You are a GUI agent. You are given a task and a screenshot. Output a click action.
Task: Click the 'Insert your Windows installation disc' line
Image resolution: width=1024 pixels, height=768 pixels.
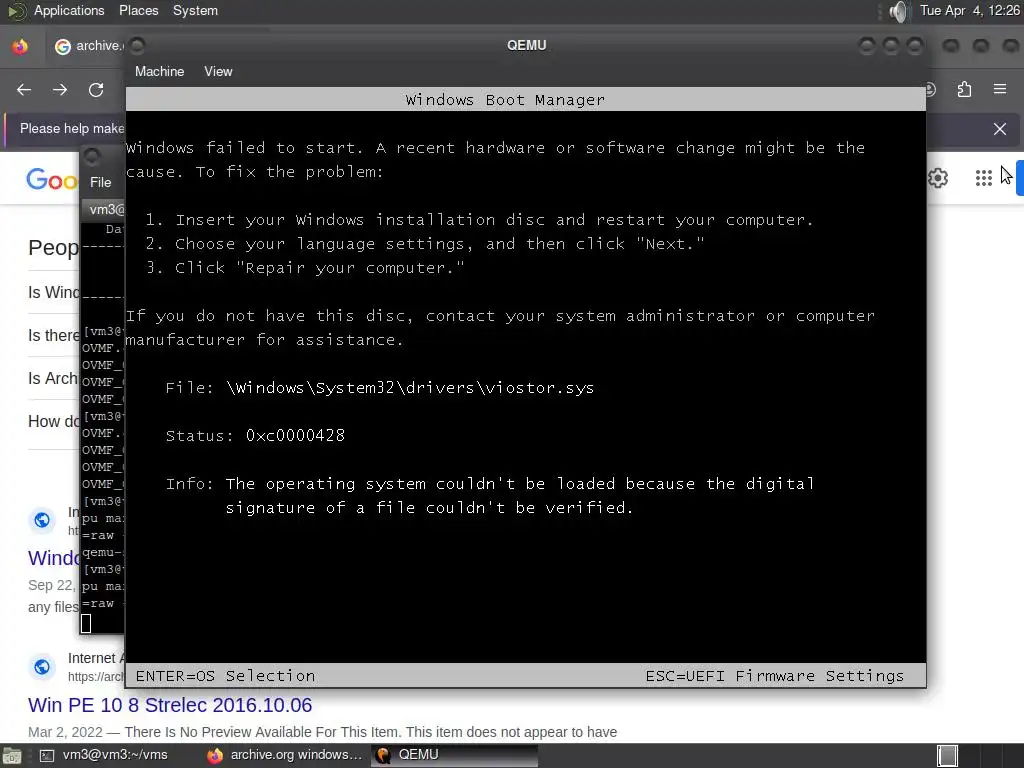(x=479, y=219)
